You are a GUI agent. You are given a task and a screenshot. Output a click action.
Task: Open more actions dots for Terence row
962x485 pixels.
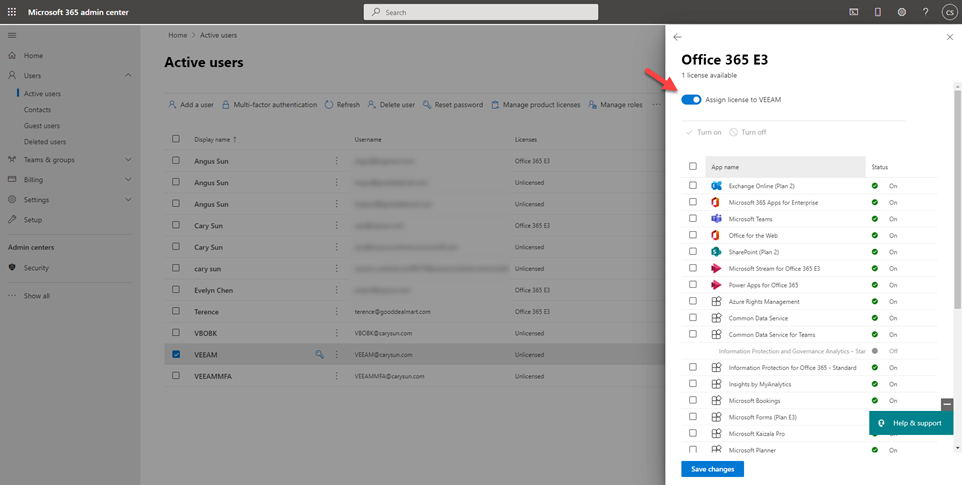click(x=336, y=311)
